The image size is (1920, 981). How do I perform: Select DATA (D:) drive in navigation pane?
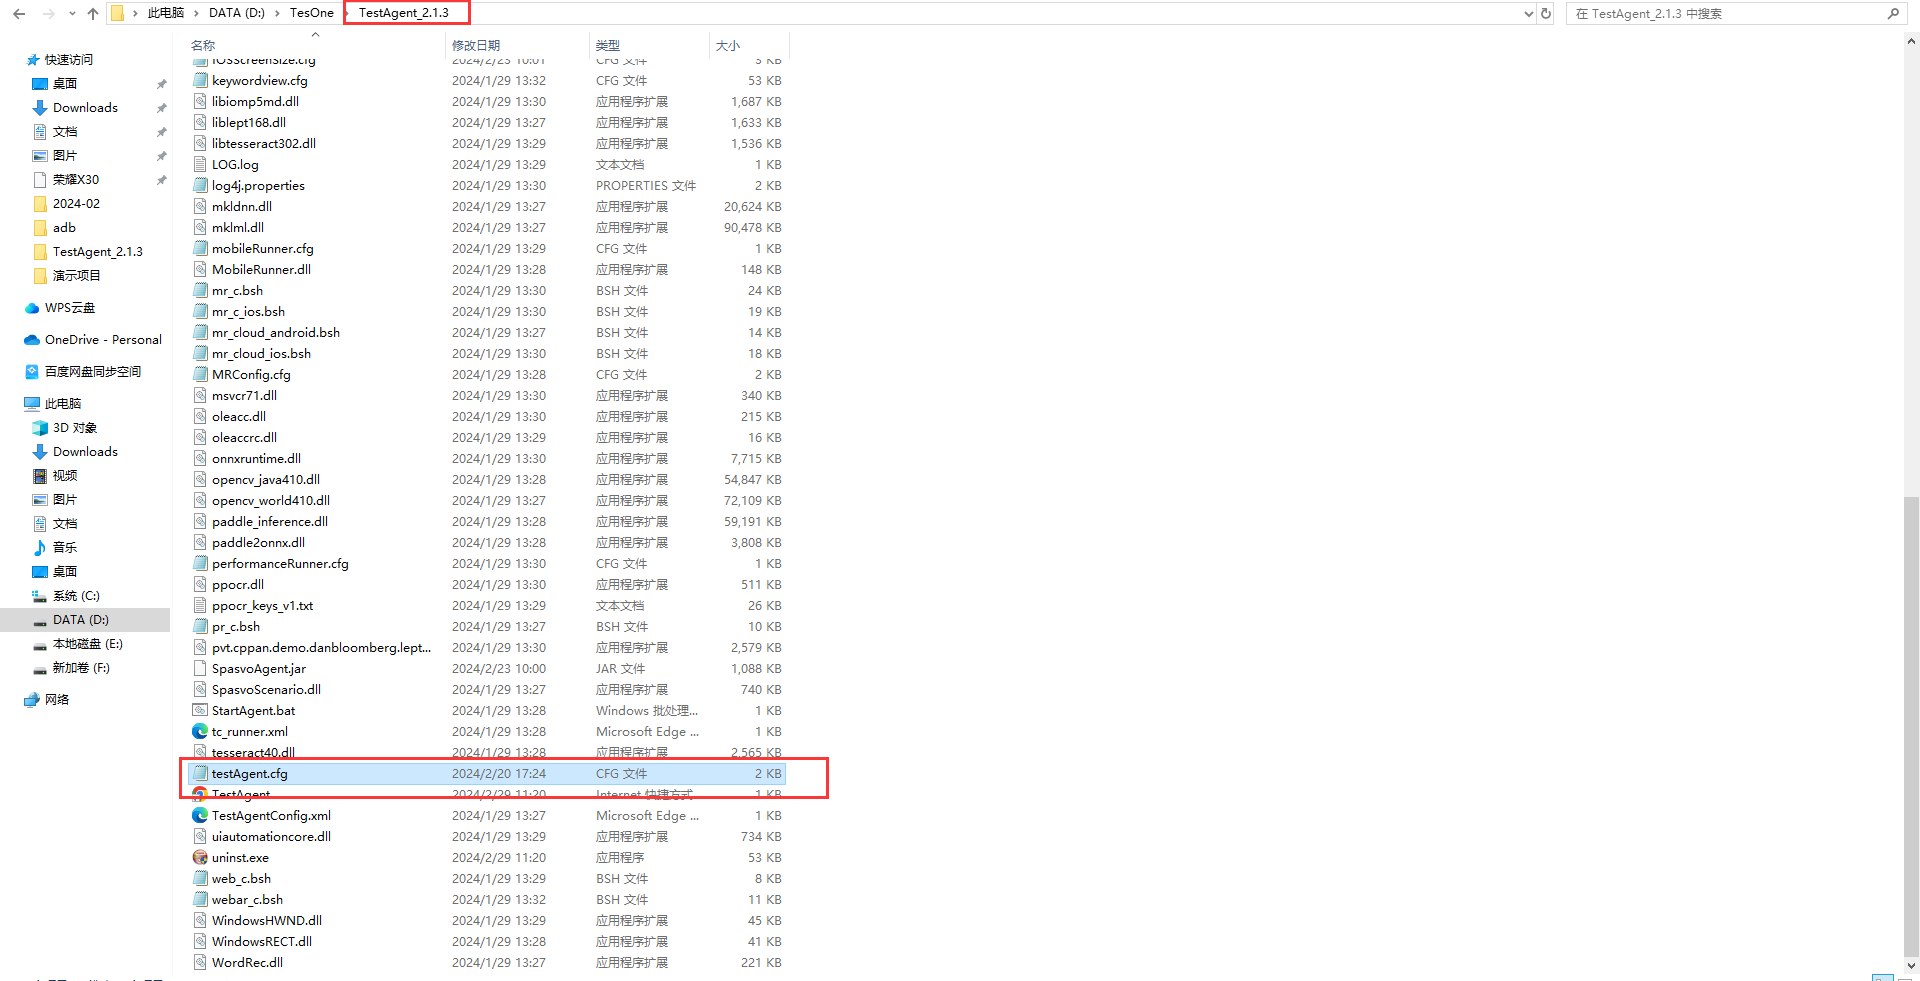click(81, 620)
